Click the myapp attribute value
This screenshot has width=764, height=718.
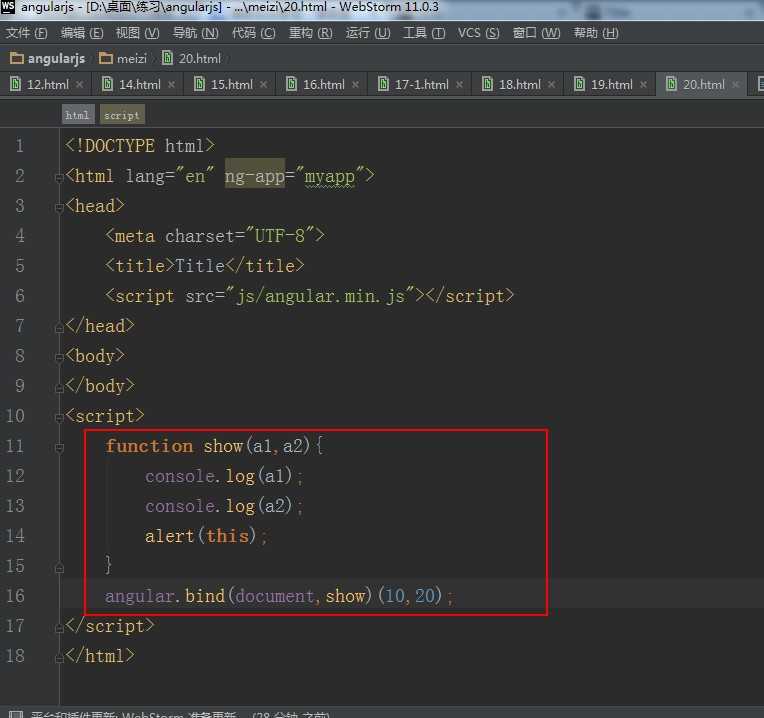(x=329, y=176)
